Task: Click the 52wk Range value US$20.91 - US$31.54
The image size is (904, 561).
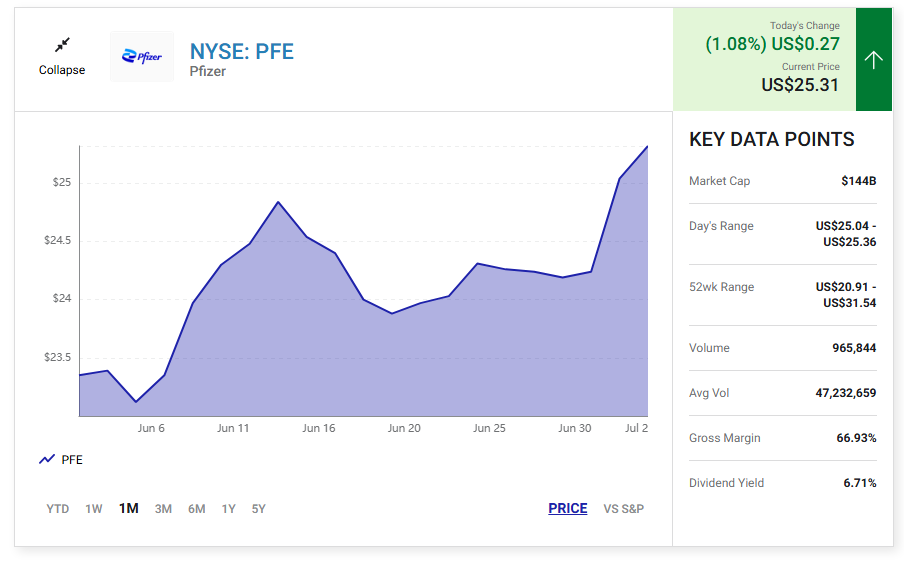Action: pyautogui.click(x=846, y=295)
